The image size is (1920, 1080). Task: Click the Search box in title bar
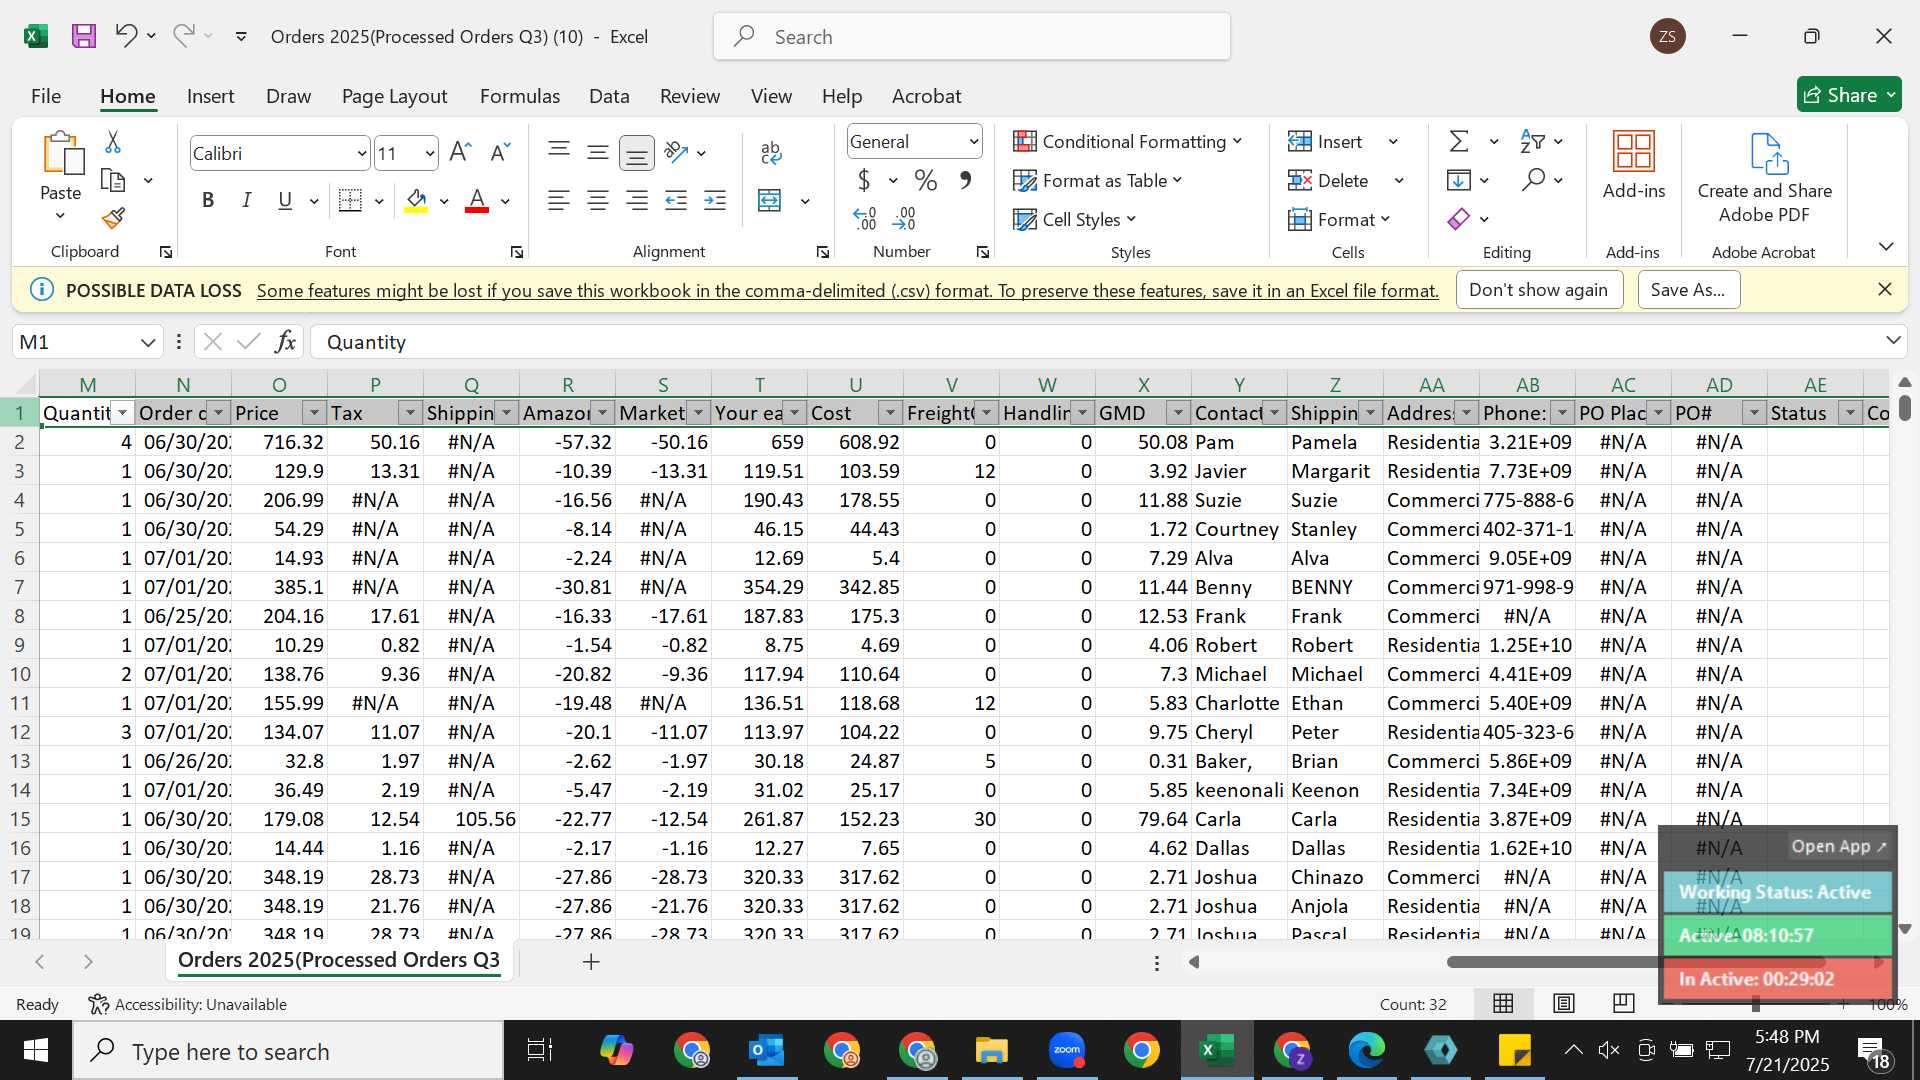972,37
